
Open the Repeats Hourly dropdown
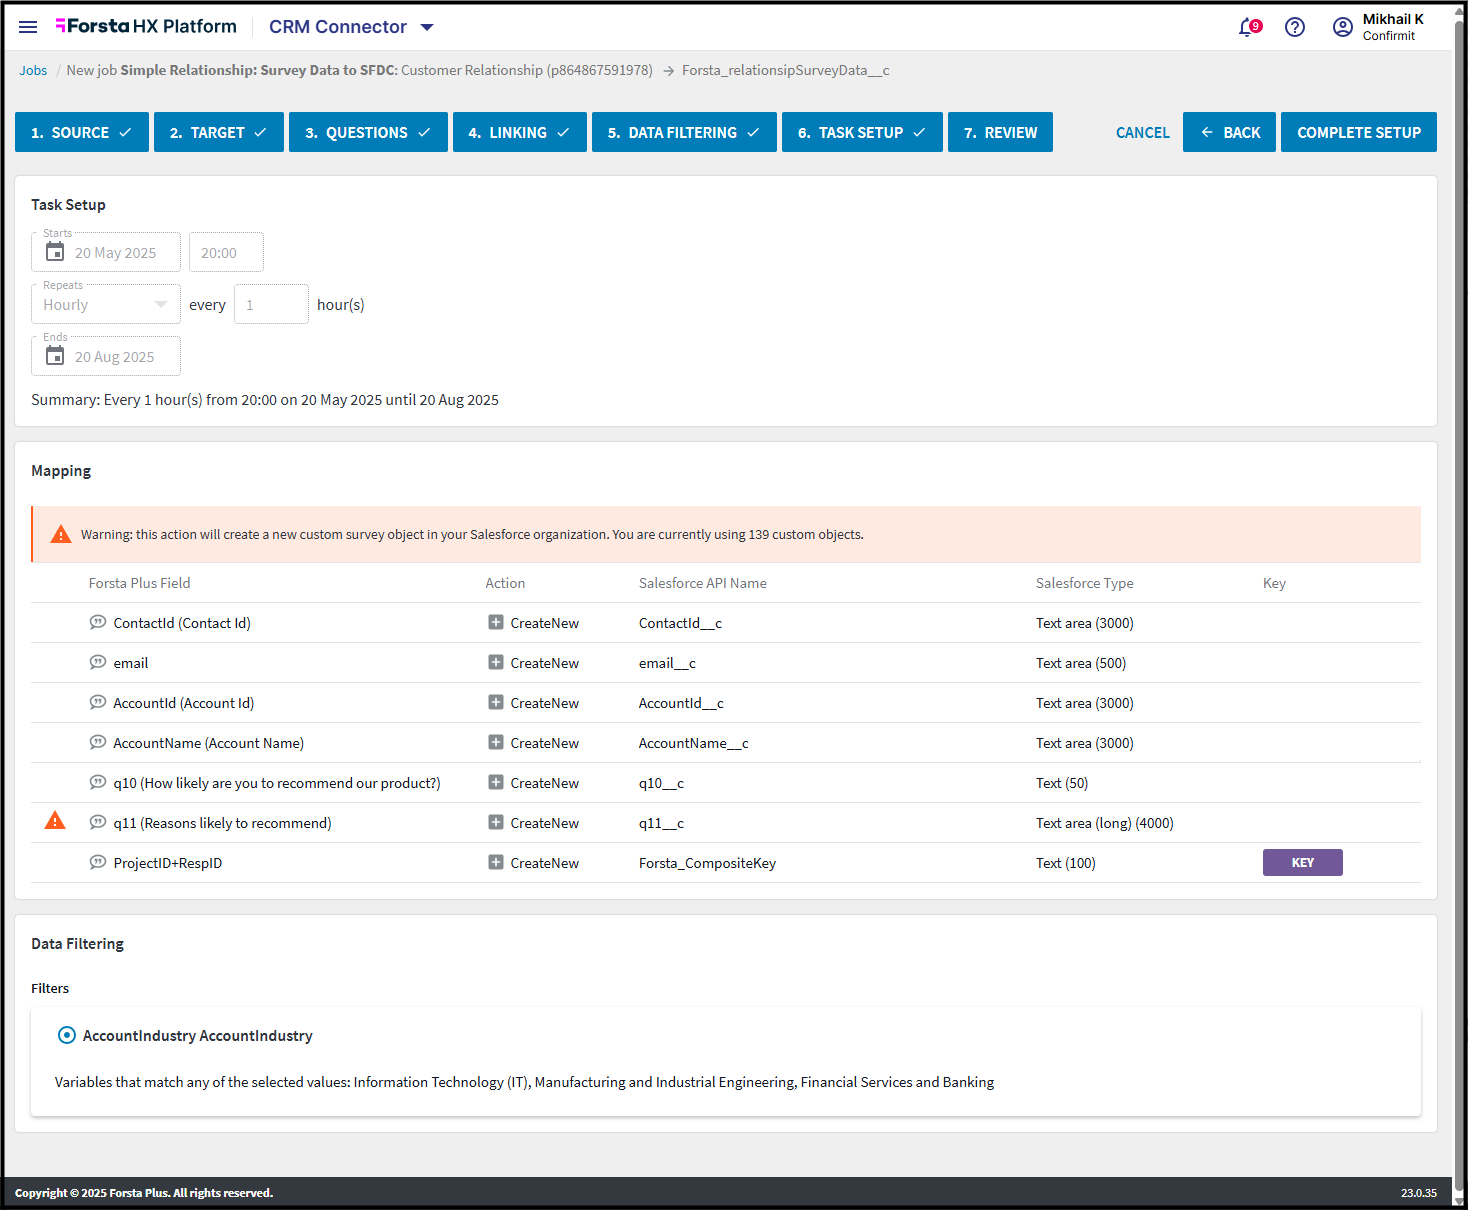[106, 304]
